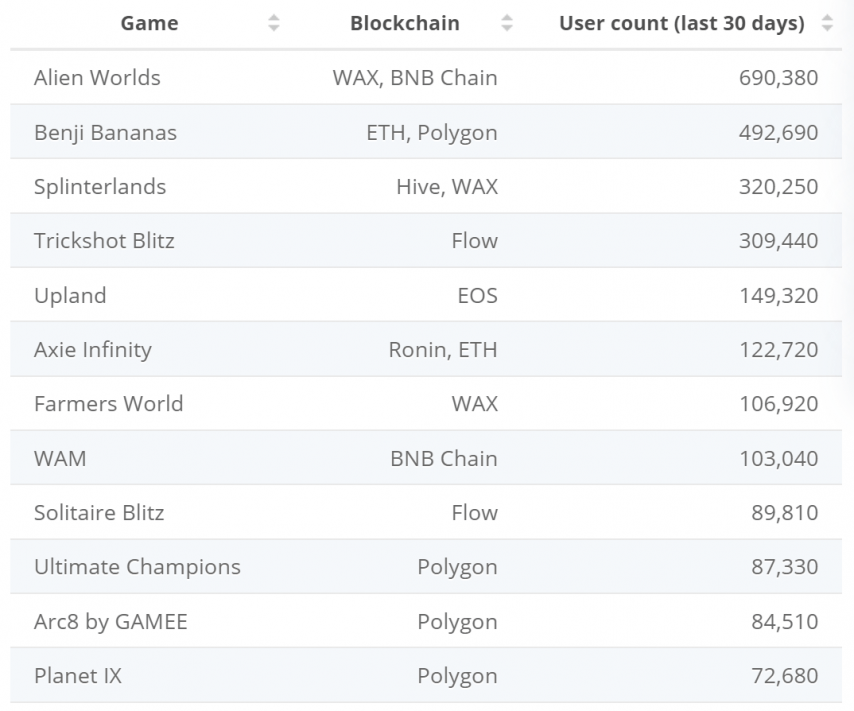Click the 690,380 user count cell
Screen dimensions: 854x711
[x=778, y=78]
